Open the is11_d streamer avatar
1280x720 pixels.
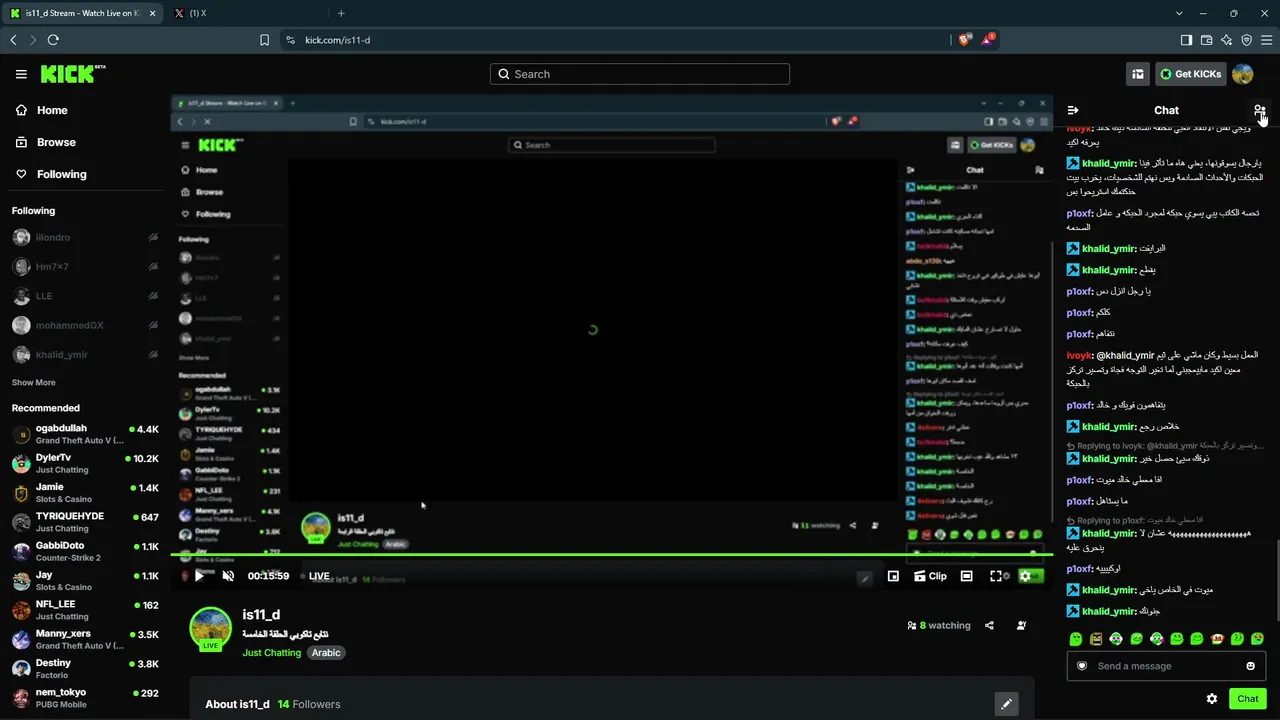coord(211,629)
